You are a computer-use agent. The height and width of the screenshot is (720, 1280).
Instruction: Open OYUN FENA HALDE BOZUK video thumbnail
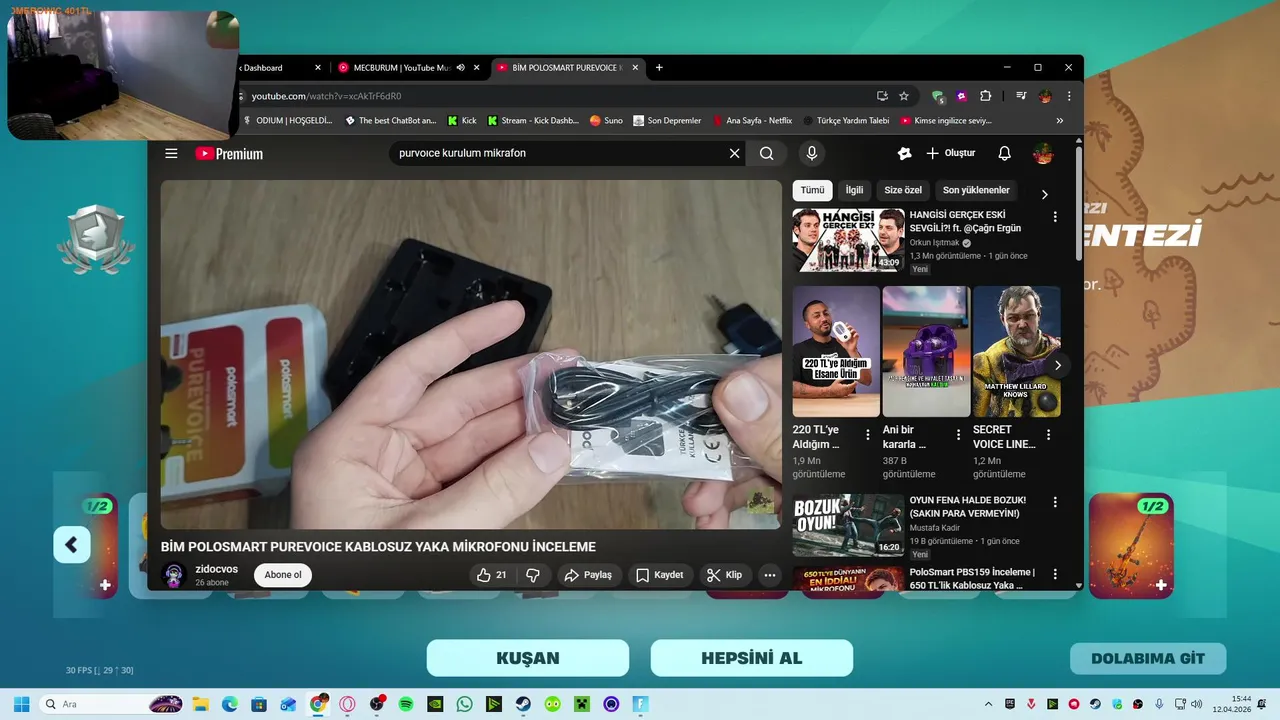(849, 525)
